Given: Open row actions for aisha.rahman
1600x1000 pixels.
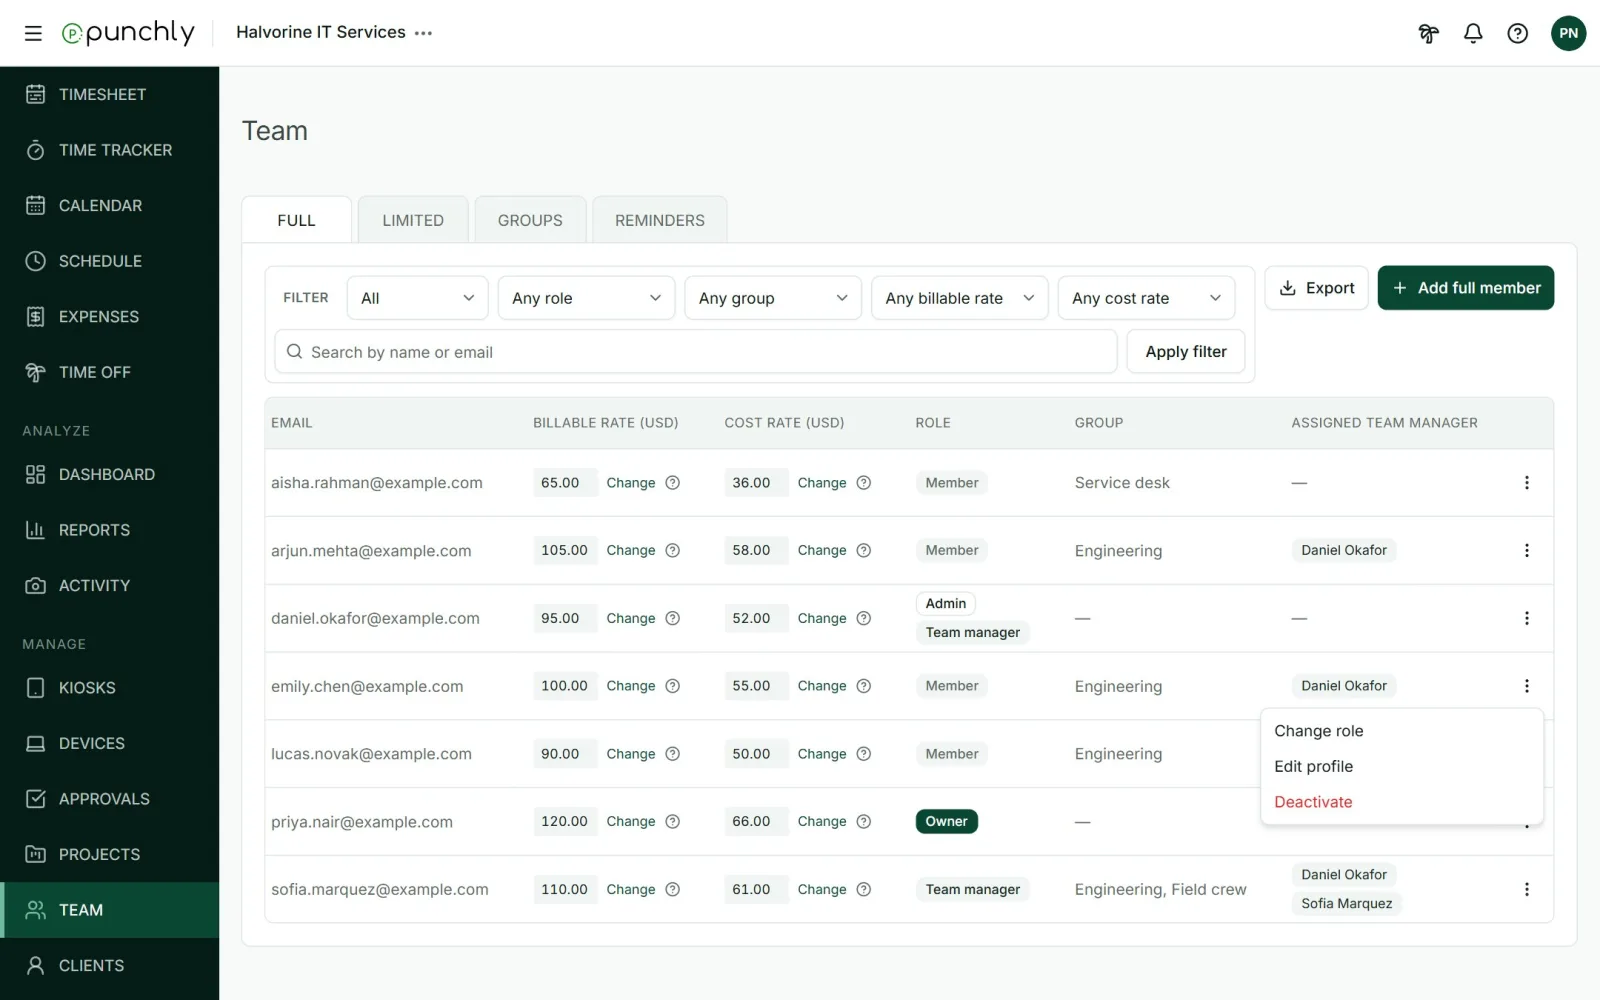Looking at the screenshot, I should point(1526,483).
